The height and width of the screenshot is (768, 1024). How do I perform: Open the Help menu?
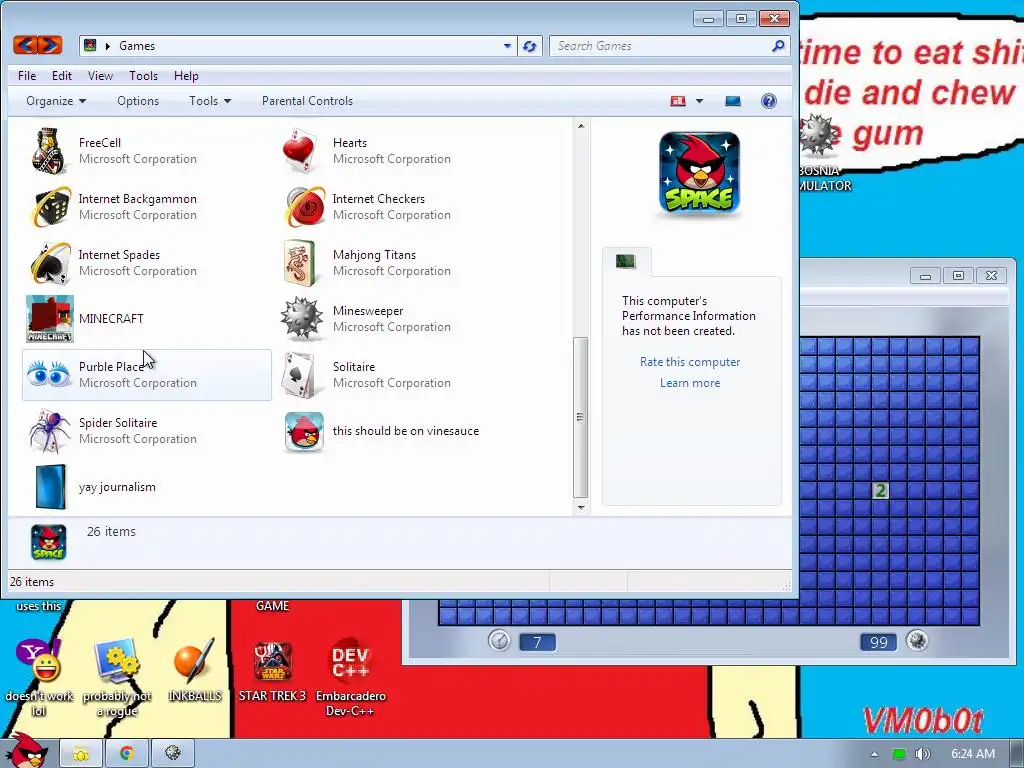[x=185, y=76]
